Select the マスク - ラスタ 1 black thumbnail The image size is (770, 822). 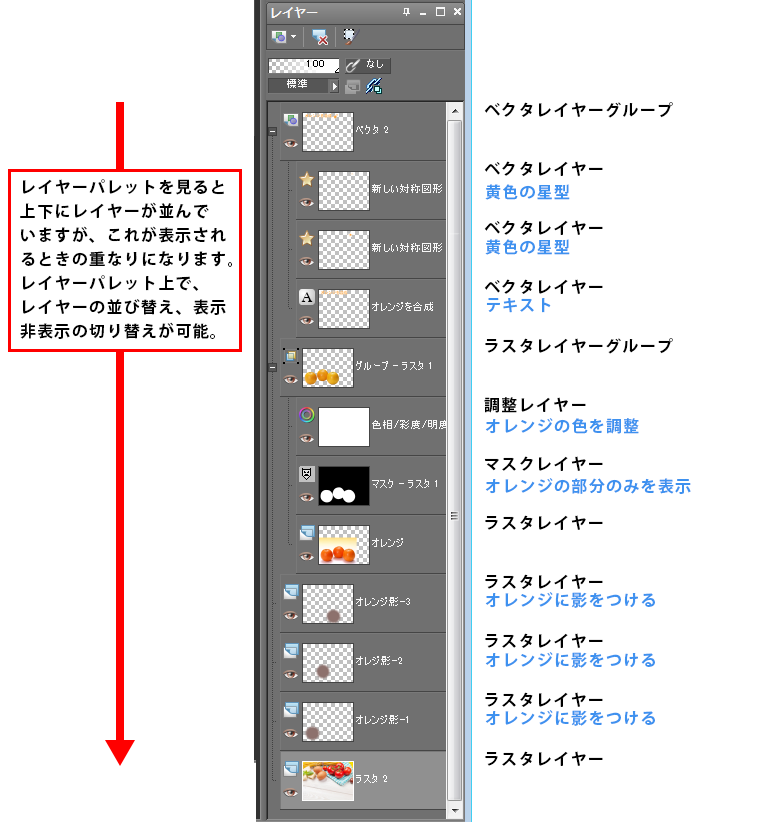(344, 486)
